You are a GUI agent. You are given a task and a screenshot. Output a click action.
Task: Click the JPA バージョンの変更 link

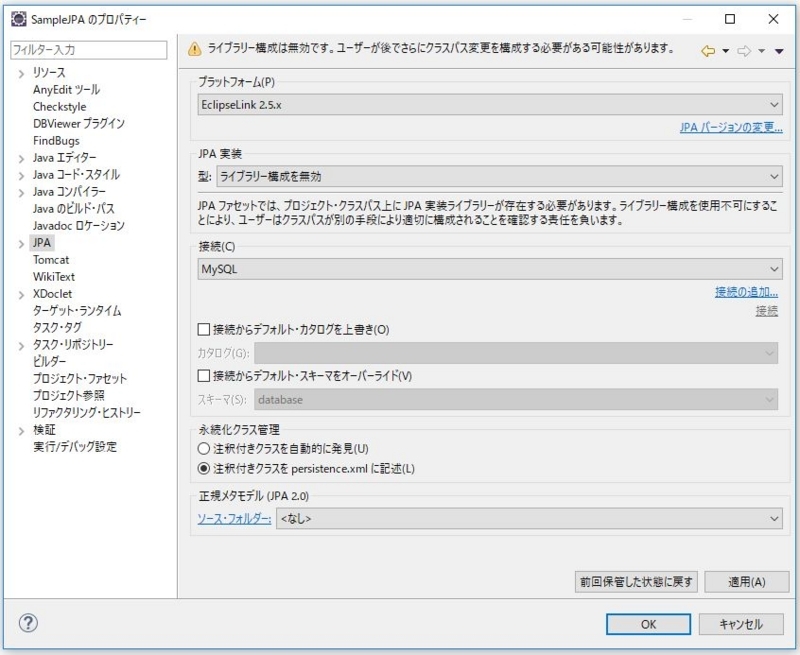coord(730,128)
